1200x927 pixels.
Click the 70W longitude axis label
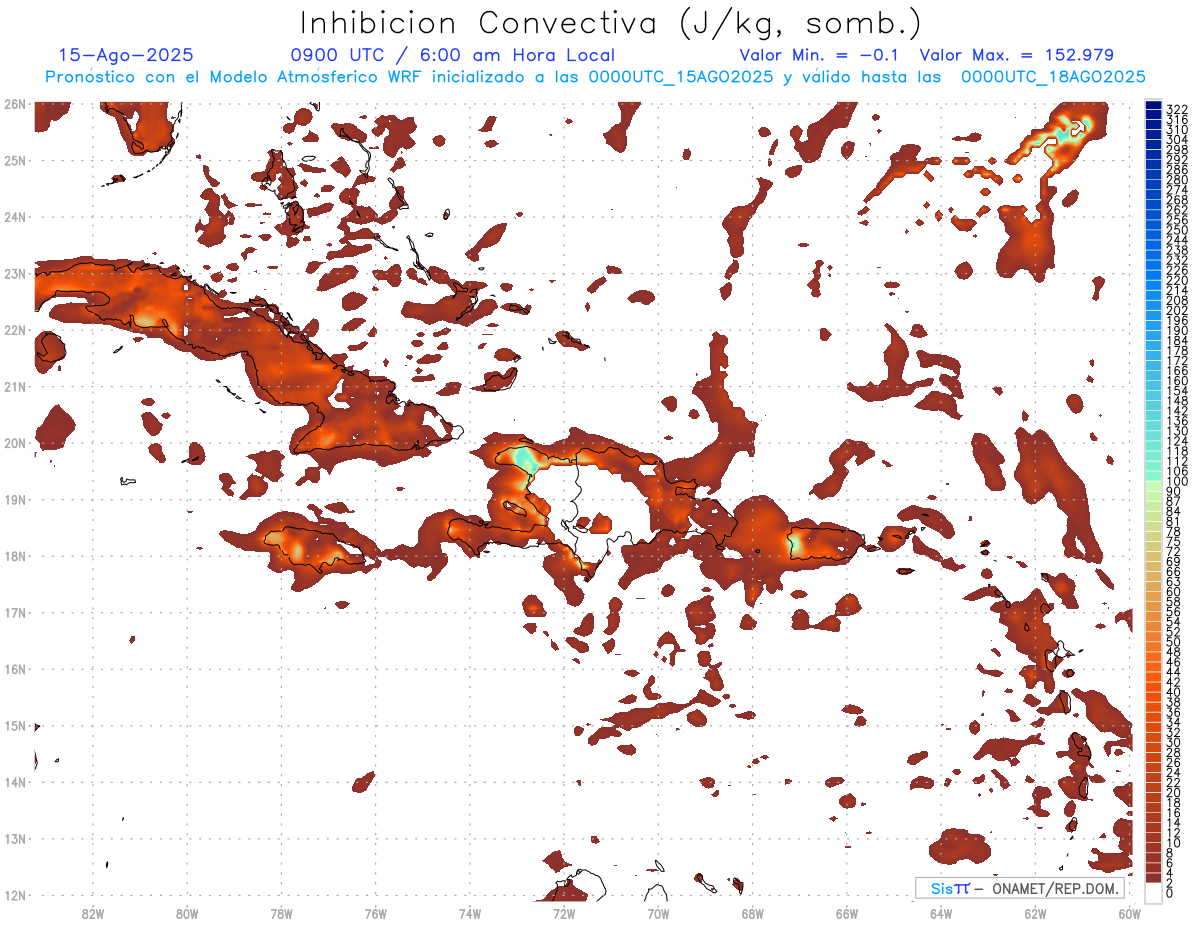(658, 912)
